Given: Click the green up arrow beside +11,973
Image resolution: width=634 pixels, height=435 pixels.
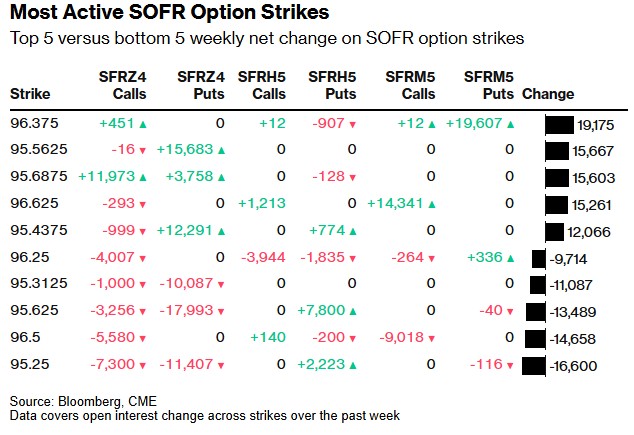Looking at the screenshot, I should [142, 177].
